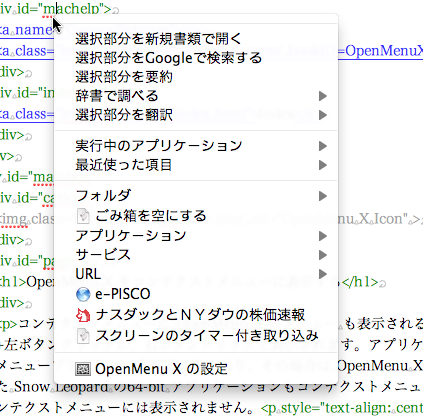Viewport: 423px width, 418px height.
Task: Expand the URL submenu arrow
Action: pyautogui.click(x=322, y=274)
